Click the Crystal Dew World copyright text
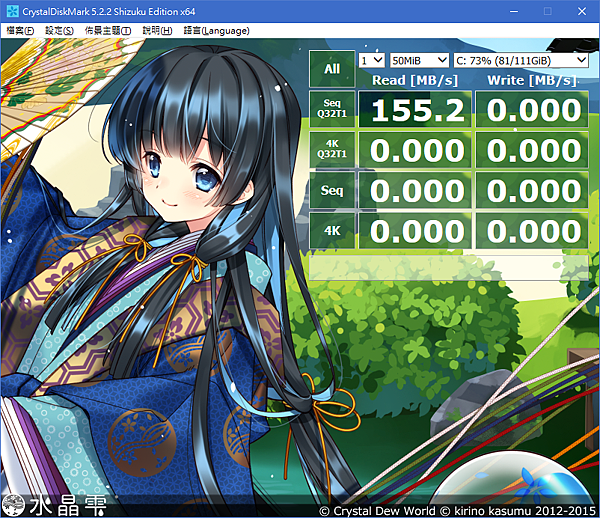 coord(457,511)
